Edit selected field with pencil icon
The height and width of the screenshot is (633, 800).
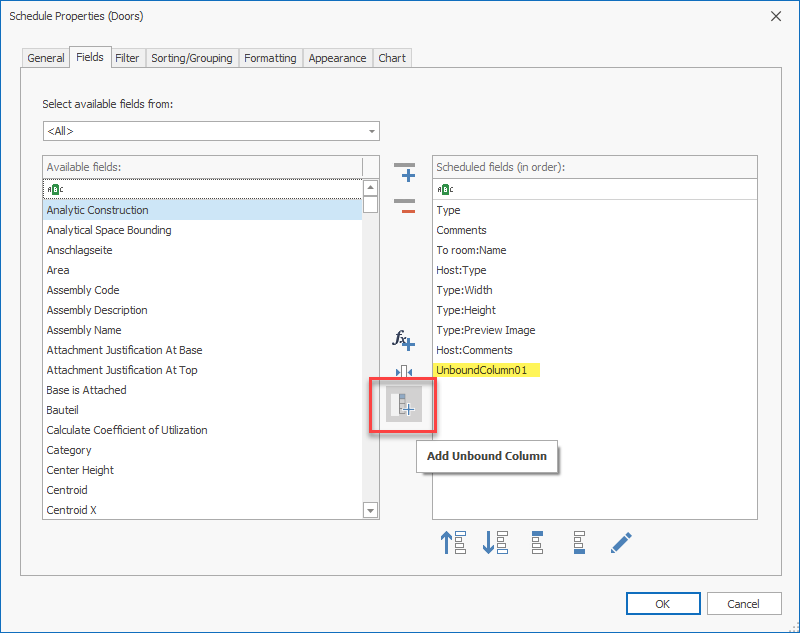[x=621, y=543]
